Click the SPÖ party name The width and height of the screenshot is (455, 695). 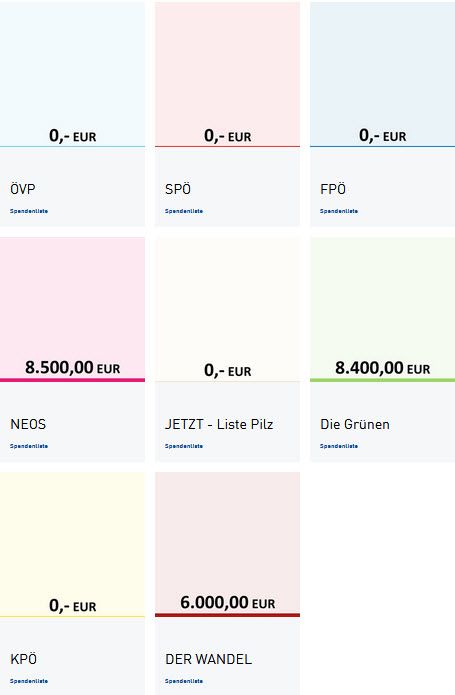(x=178, y=189)
